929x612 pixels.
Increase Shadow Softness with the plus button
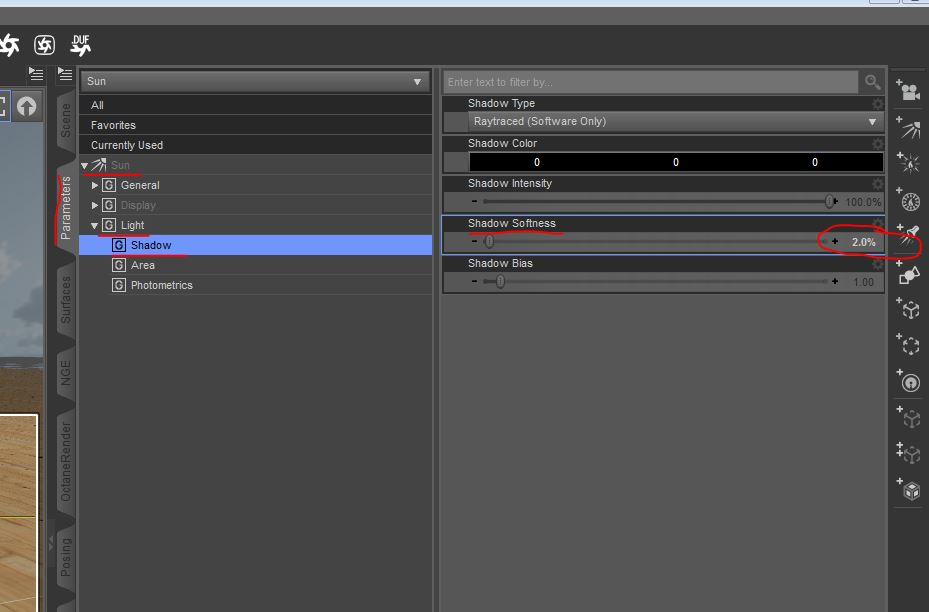click(835, 242)
